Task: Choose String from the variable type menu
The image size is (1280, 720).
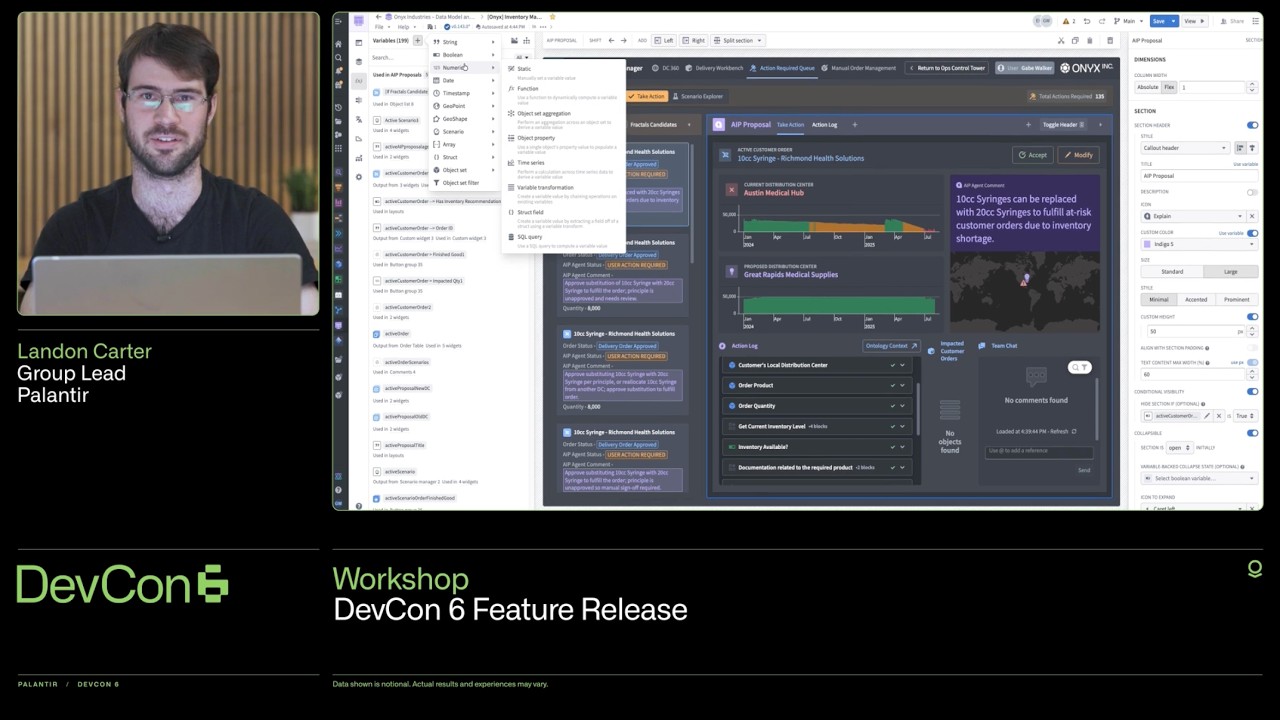Action: coord(463,42)
